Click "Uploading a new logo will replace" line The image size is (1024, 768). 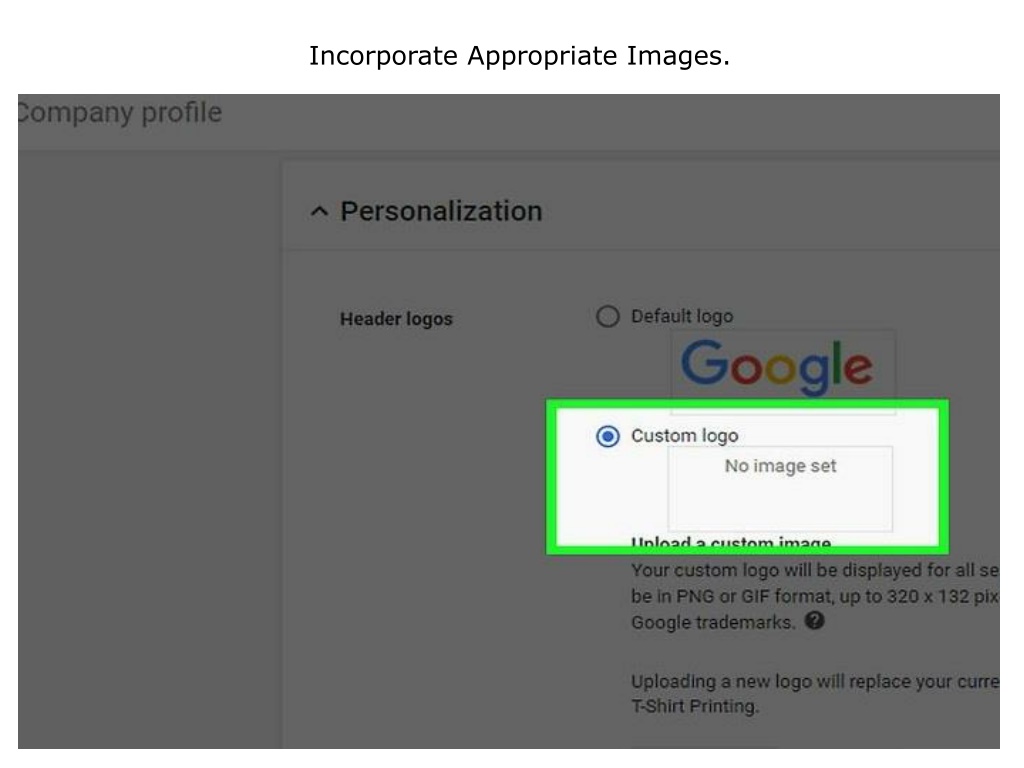tap(815, 681)
